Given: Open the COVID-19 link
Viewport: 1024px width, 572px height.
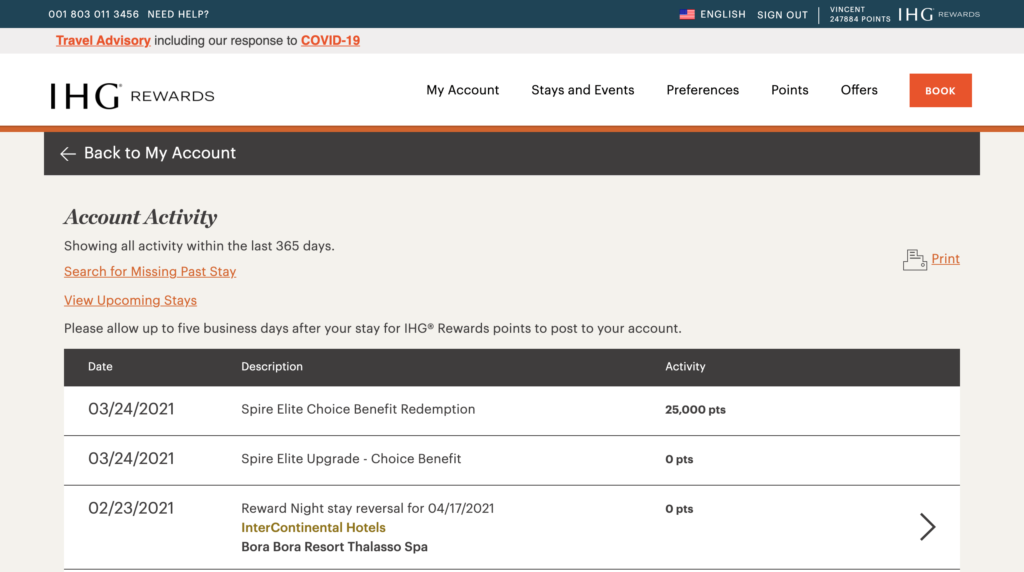Looking at the screenshot, I should click(330, 40).
